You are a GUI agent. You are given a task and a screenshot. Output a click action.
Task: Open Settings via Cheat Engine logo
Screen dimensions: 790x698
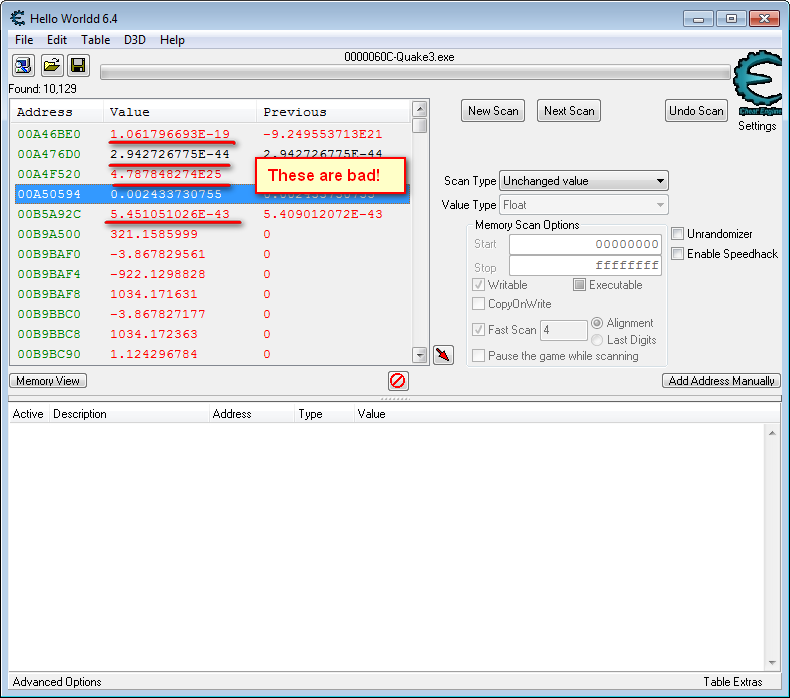tap(757, 90)
